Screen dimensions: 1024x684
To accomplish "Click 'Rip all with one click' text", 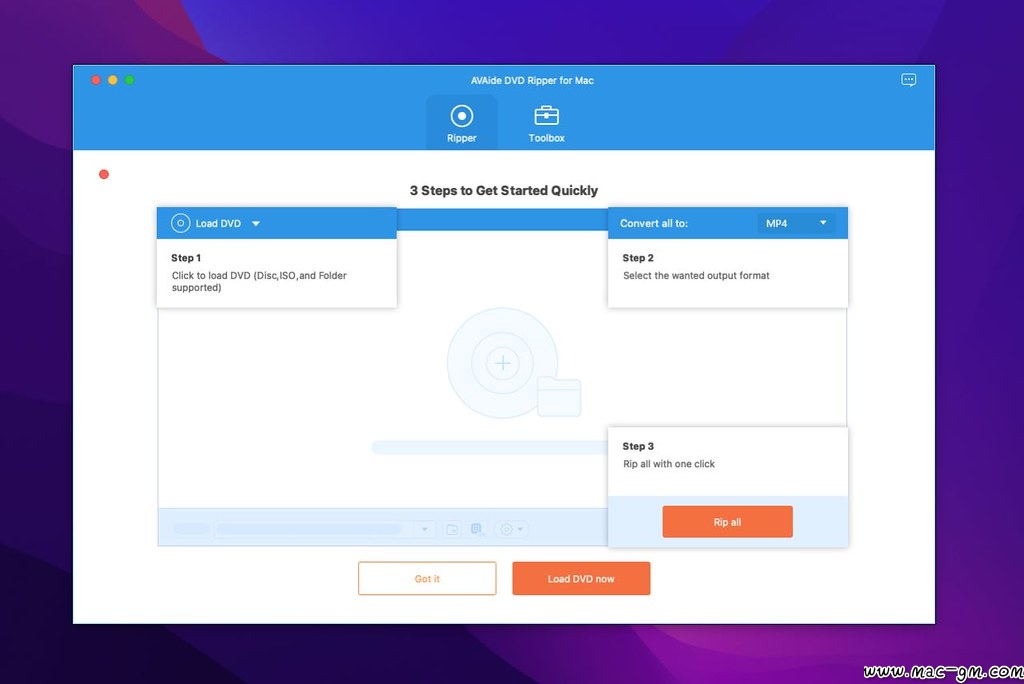I will pyautogui.click(x=669, y=464).
